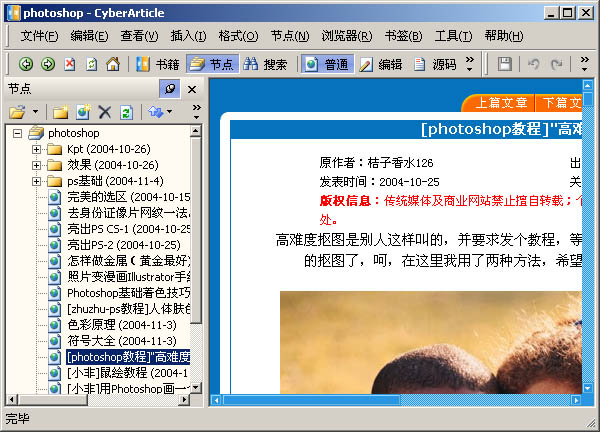The width and height of the screenshot is (600, 432).
Task: Select the 亮出PS CS-1 node
Action: pos(129,229)
